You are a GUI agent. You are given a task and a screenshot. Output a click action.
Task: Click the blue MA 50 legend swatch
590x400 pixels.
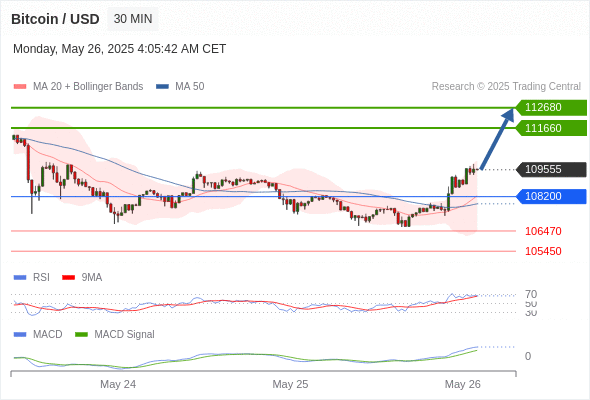tap(162, 87)
